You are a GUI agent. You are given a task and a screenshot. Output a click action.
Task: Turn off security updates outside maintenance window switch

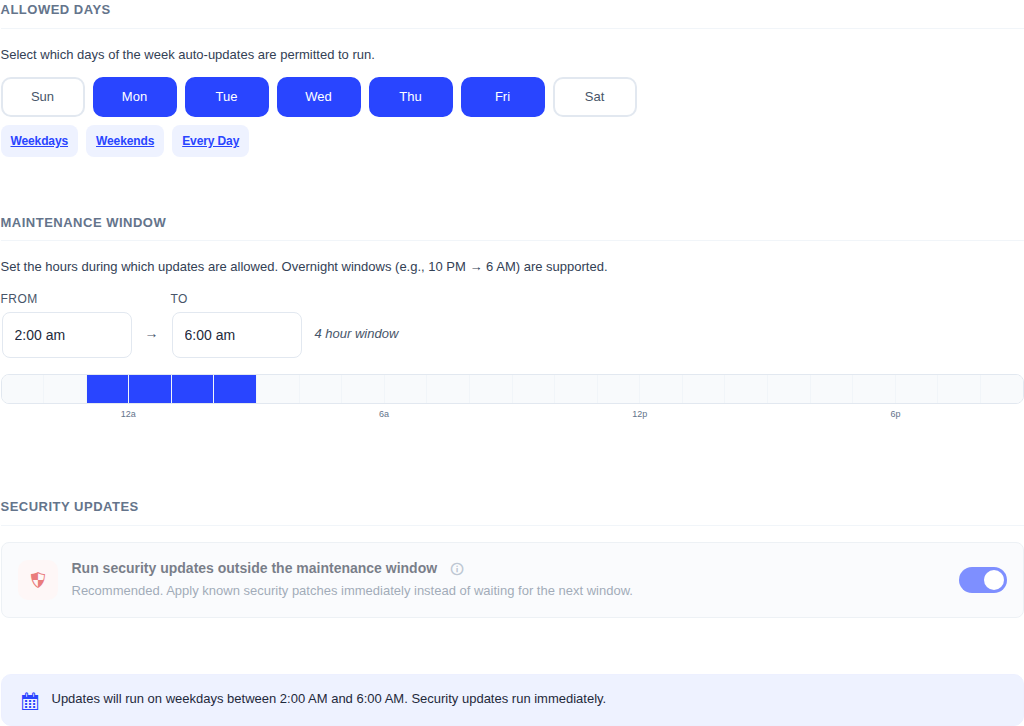pos(982,580)
